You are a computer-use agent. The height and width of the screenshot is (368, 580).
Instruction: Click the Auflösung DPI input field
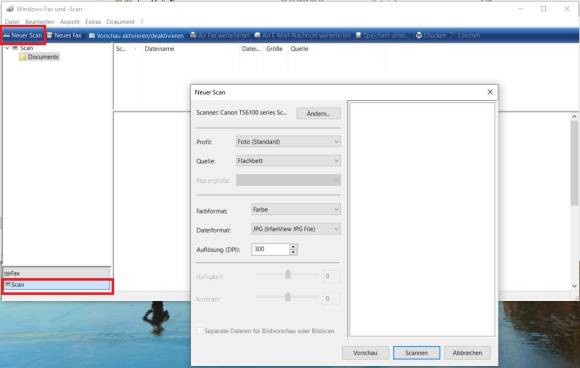pyautogui.click(x=270, y=249)
